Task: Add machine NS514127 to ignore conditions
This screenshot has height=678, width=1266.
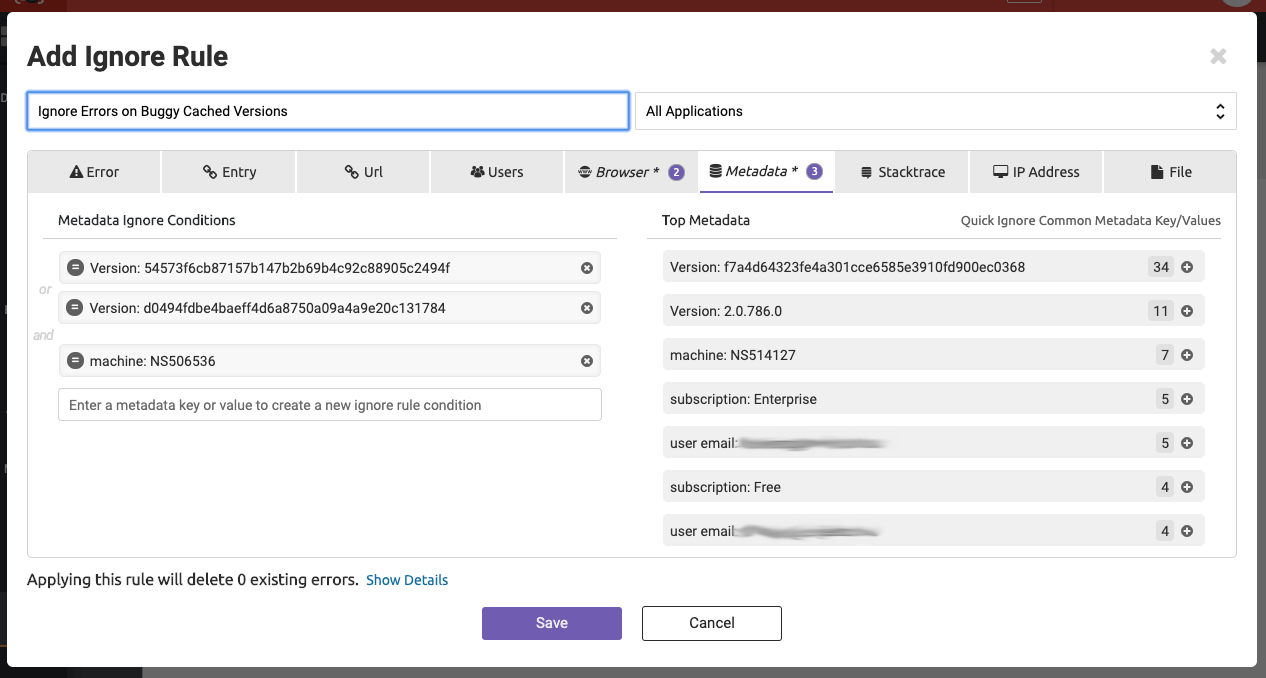Action: pyautogui.click(x=1187, y=355)
